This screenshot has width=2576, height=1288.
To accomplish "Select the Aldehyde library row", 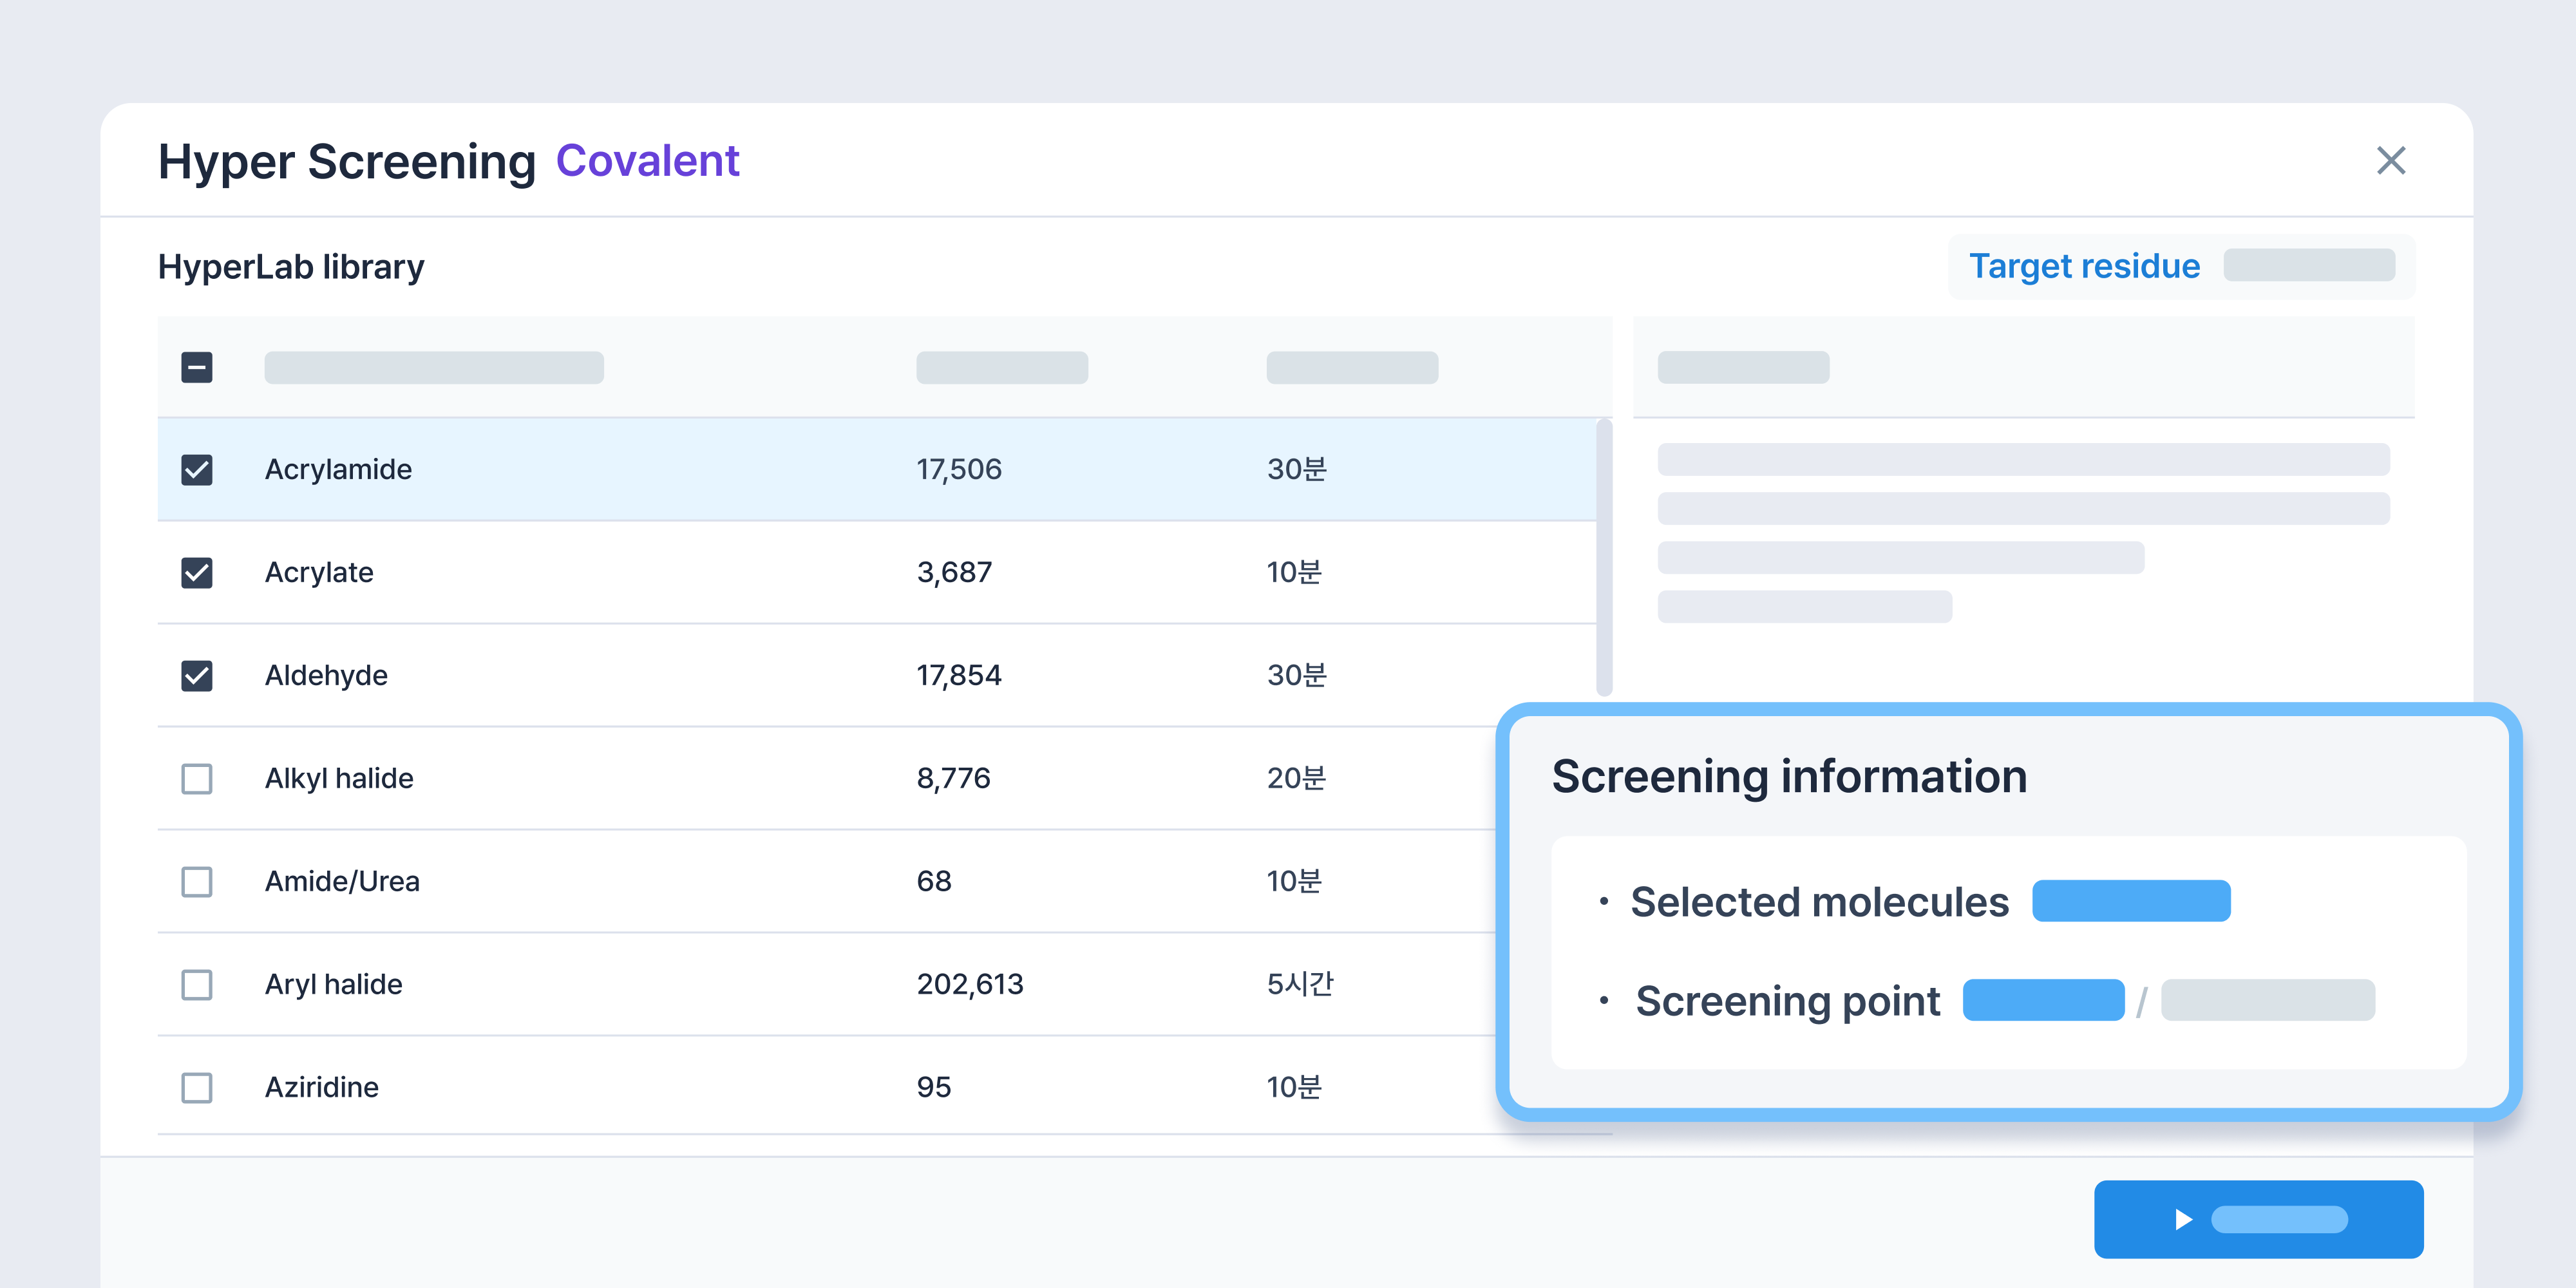I will [x=326, y=675].
